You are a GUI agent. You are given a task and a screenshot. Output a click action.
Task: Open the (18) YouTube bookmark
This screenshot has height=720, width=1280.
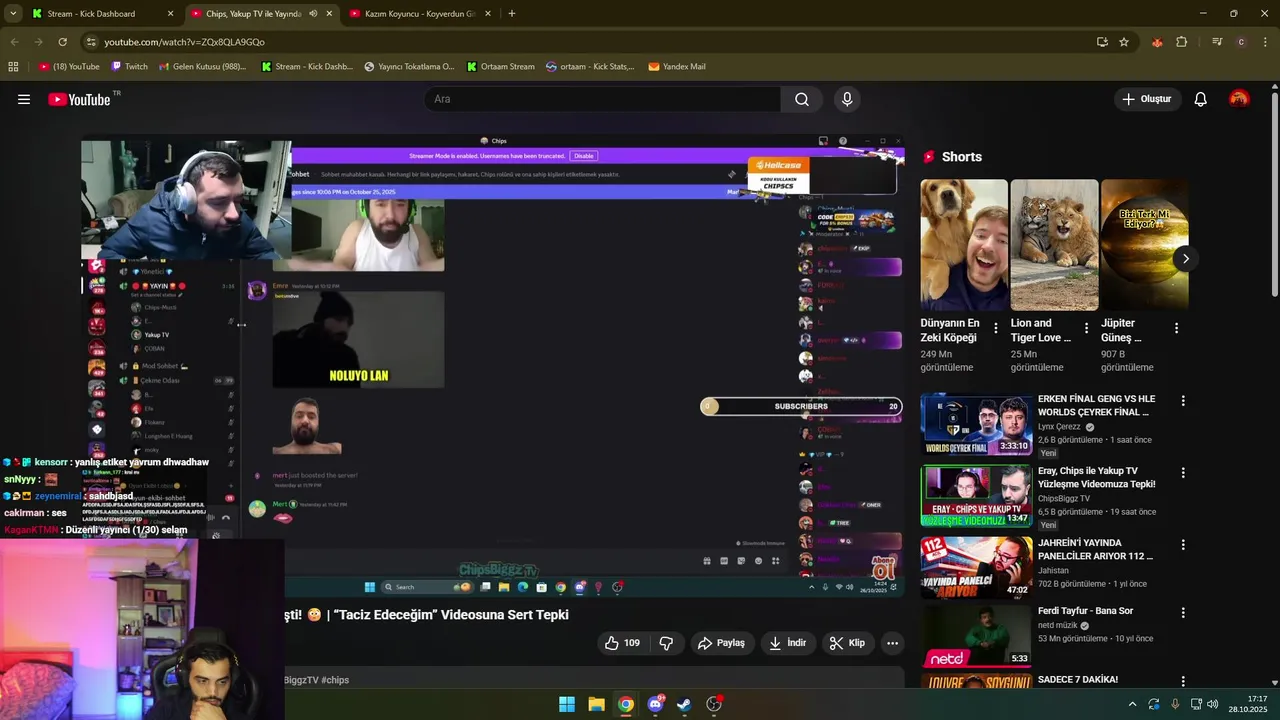tap(70, 67)
